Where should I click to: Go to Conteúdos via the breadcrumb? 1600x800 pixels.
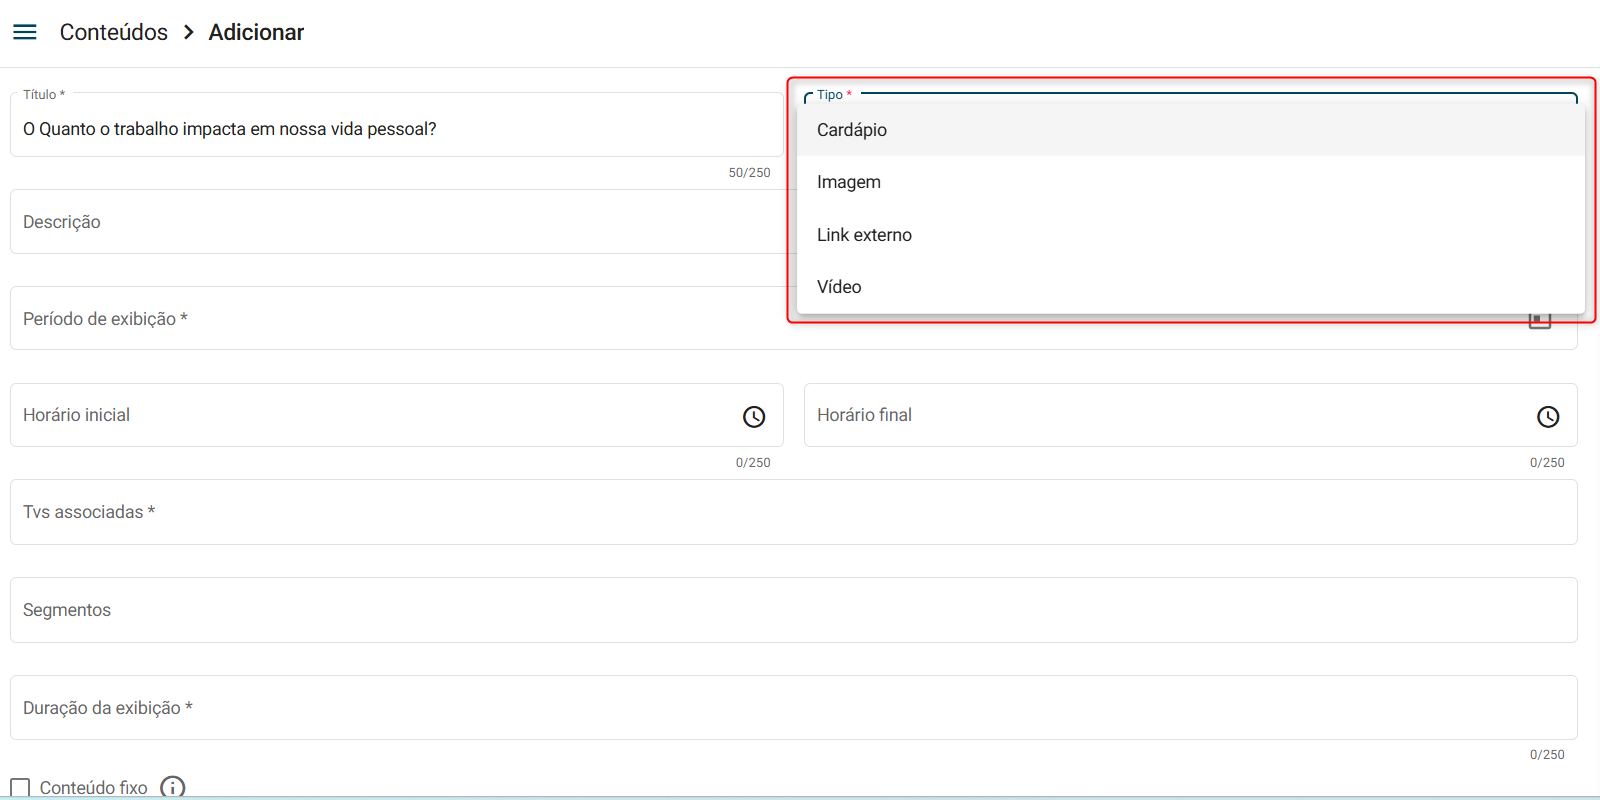click(114, 32)
